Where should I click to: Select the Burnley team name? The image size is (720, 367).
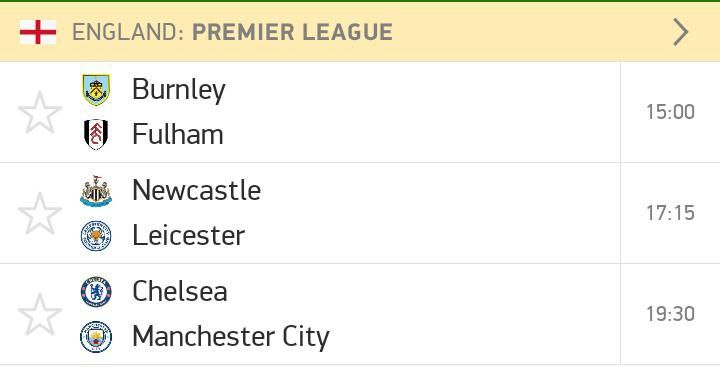179,90
